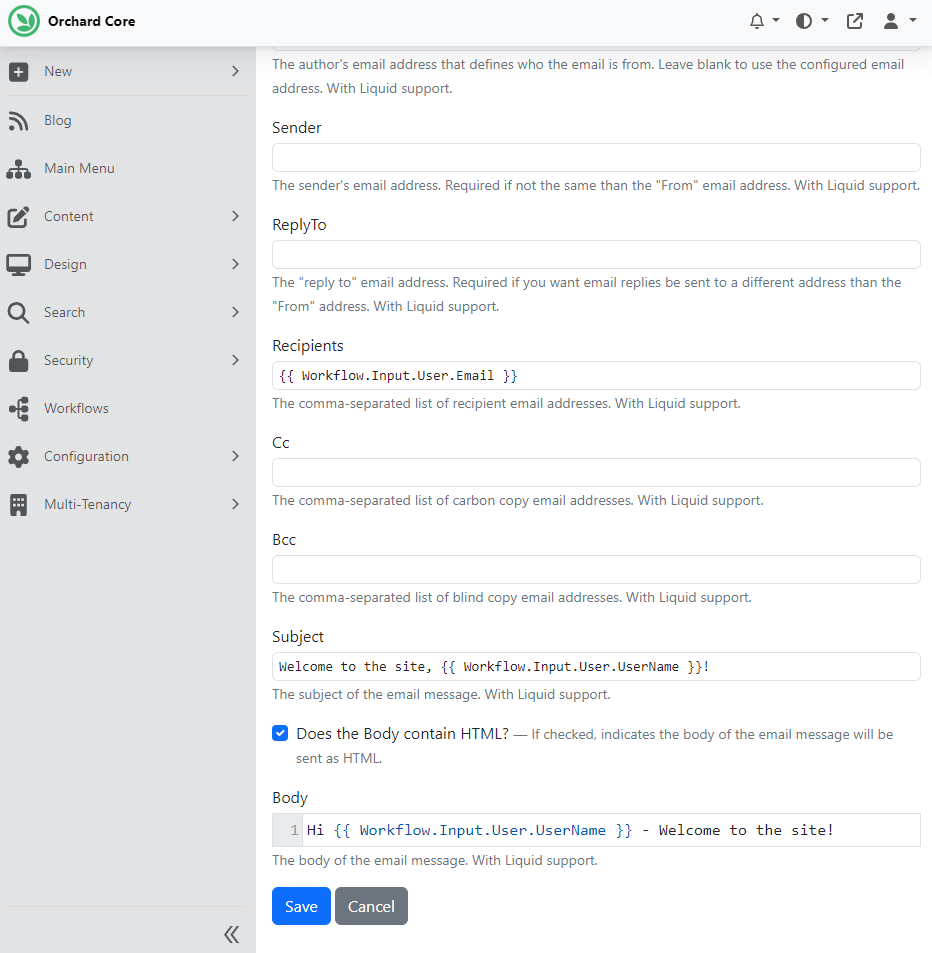
Task: Click the ReplyTo field label
Action: pyautogui.click(x=299, y=225)
